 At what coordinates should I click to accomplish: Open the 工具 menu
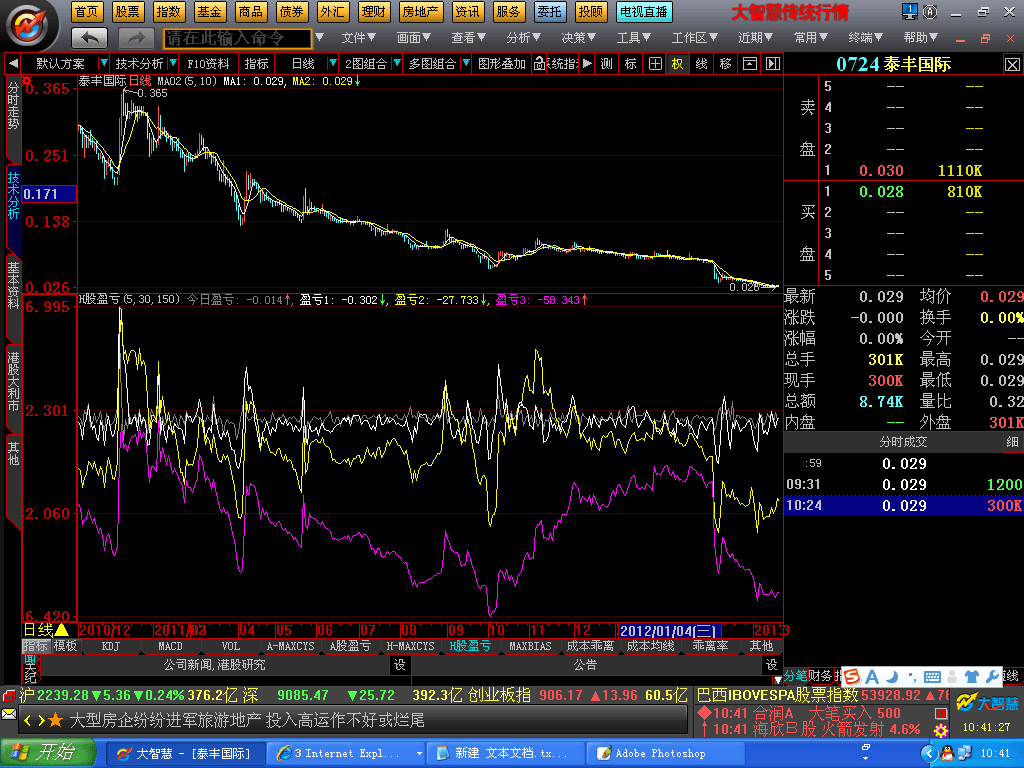pos(633,38)
